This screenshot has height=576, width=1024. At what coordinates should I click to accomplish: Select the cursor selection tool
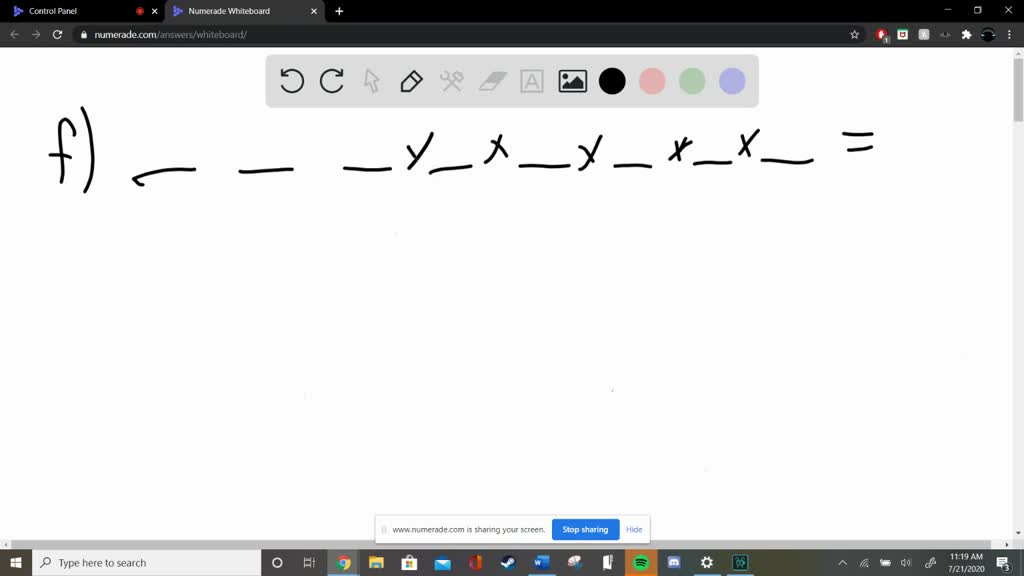371,81
